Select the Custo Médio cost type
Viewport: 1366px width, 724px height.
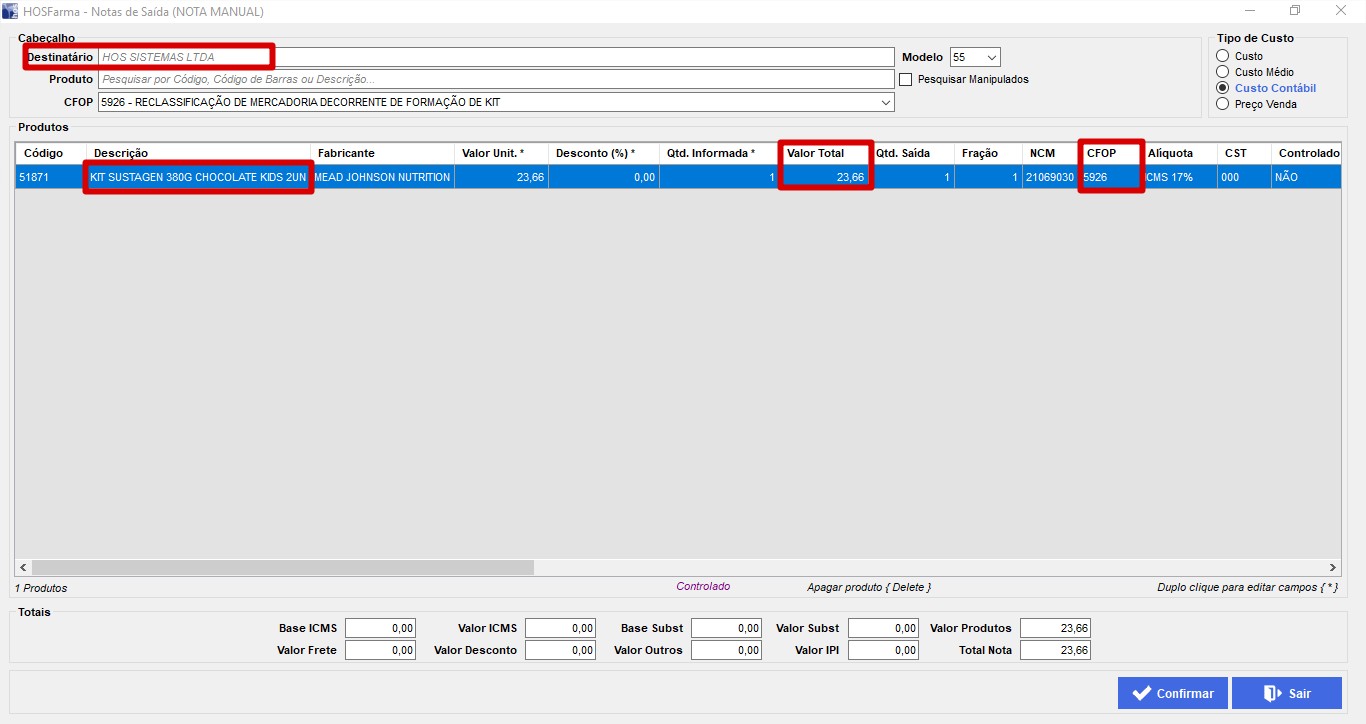(1222, 72)
